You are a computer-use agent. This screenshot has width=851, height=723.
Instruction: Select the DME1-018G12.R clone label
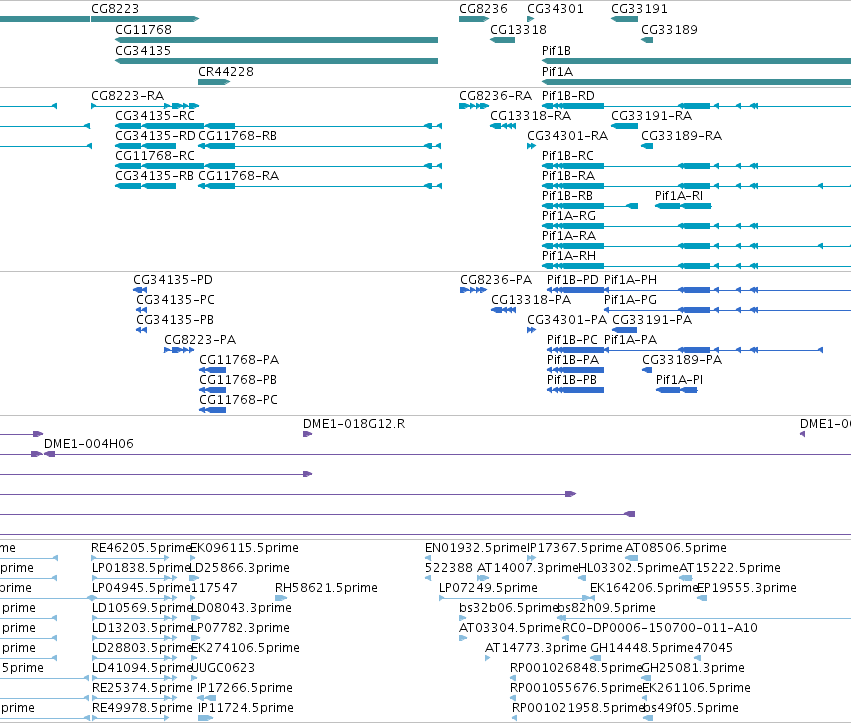[354, 424]
